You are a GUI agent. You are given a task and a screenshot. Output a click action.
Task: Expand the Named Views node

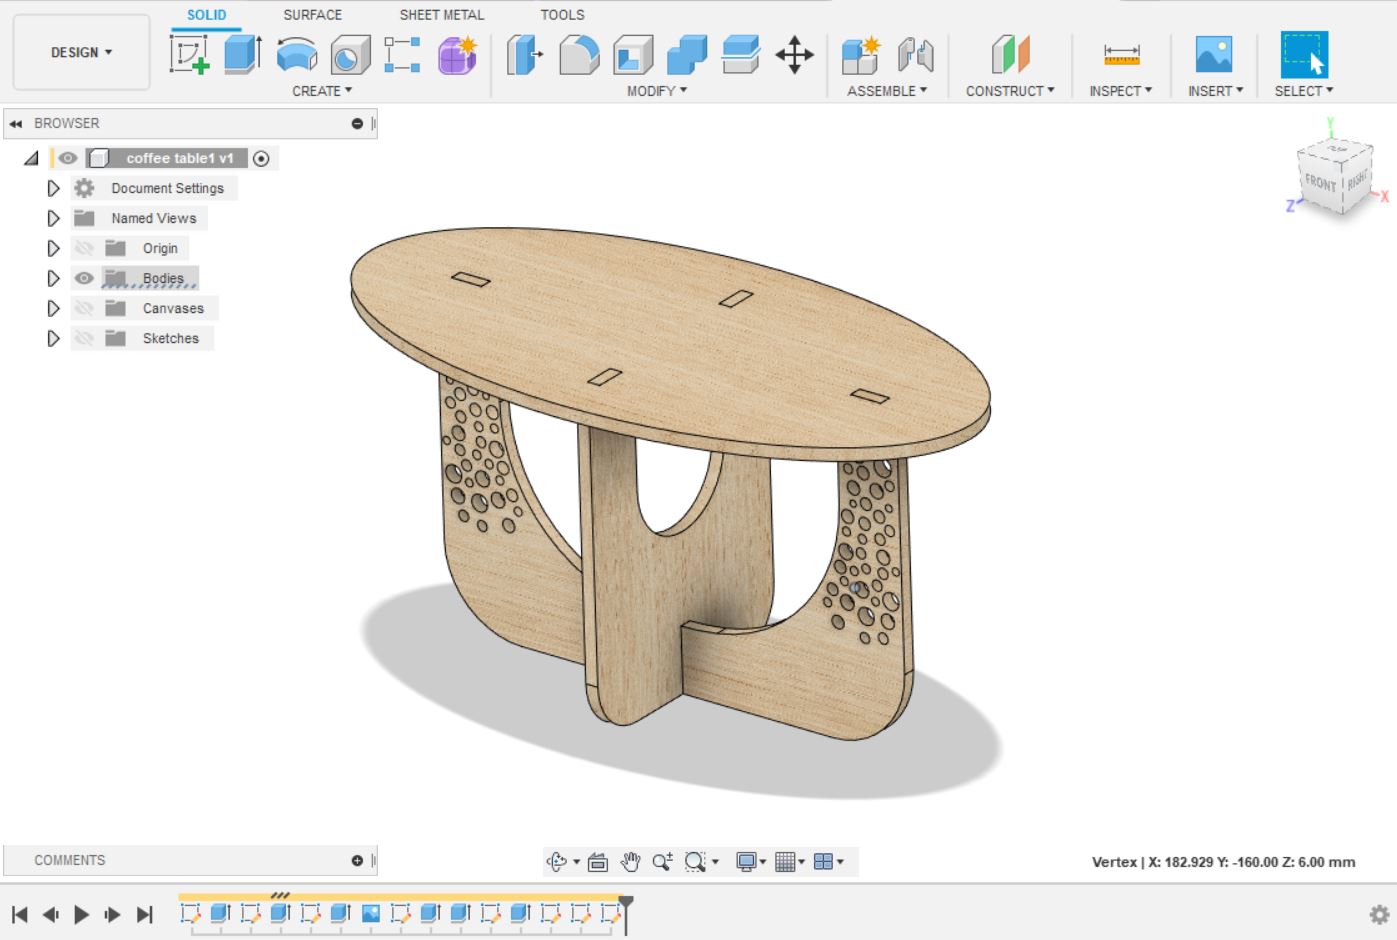click(x=54, y=218)
